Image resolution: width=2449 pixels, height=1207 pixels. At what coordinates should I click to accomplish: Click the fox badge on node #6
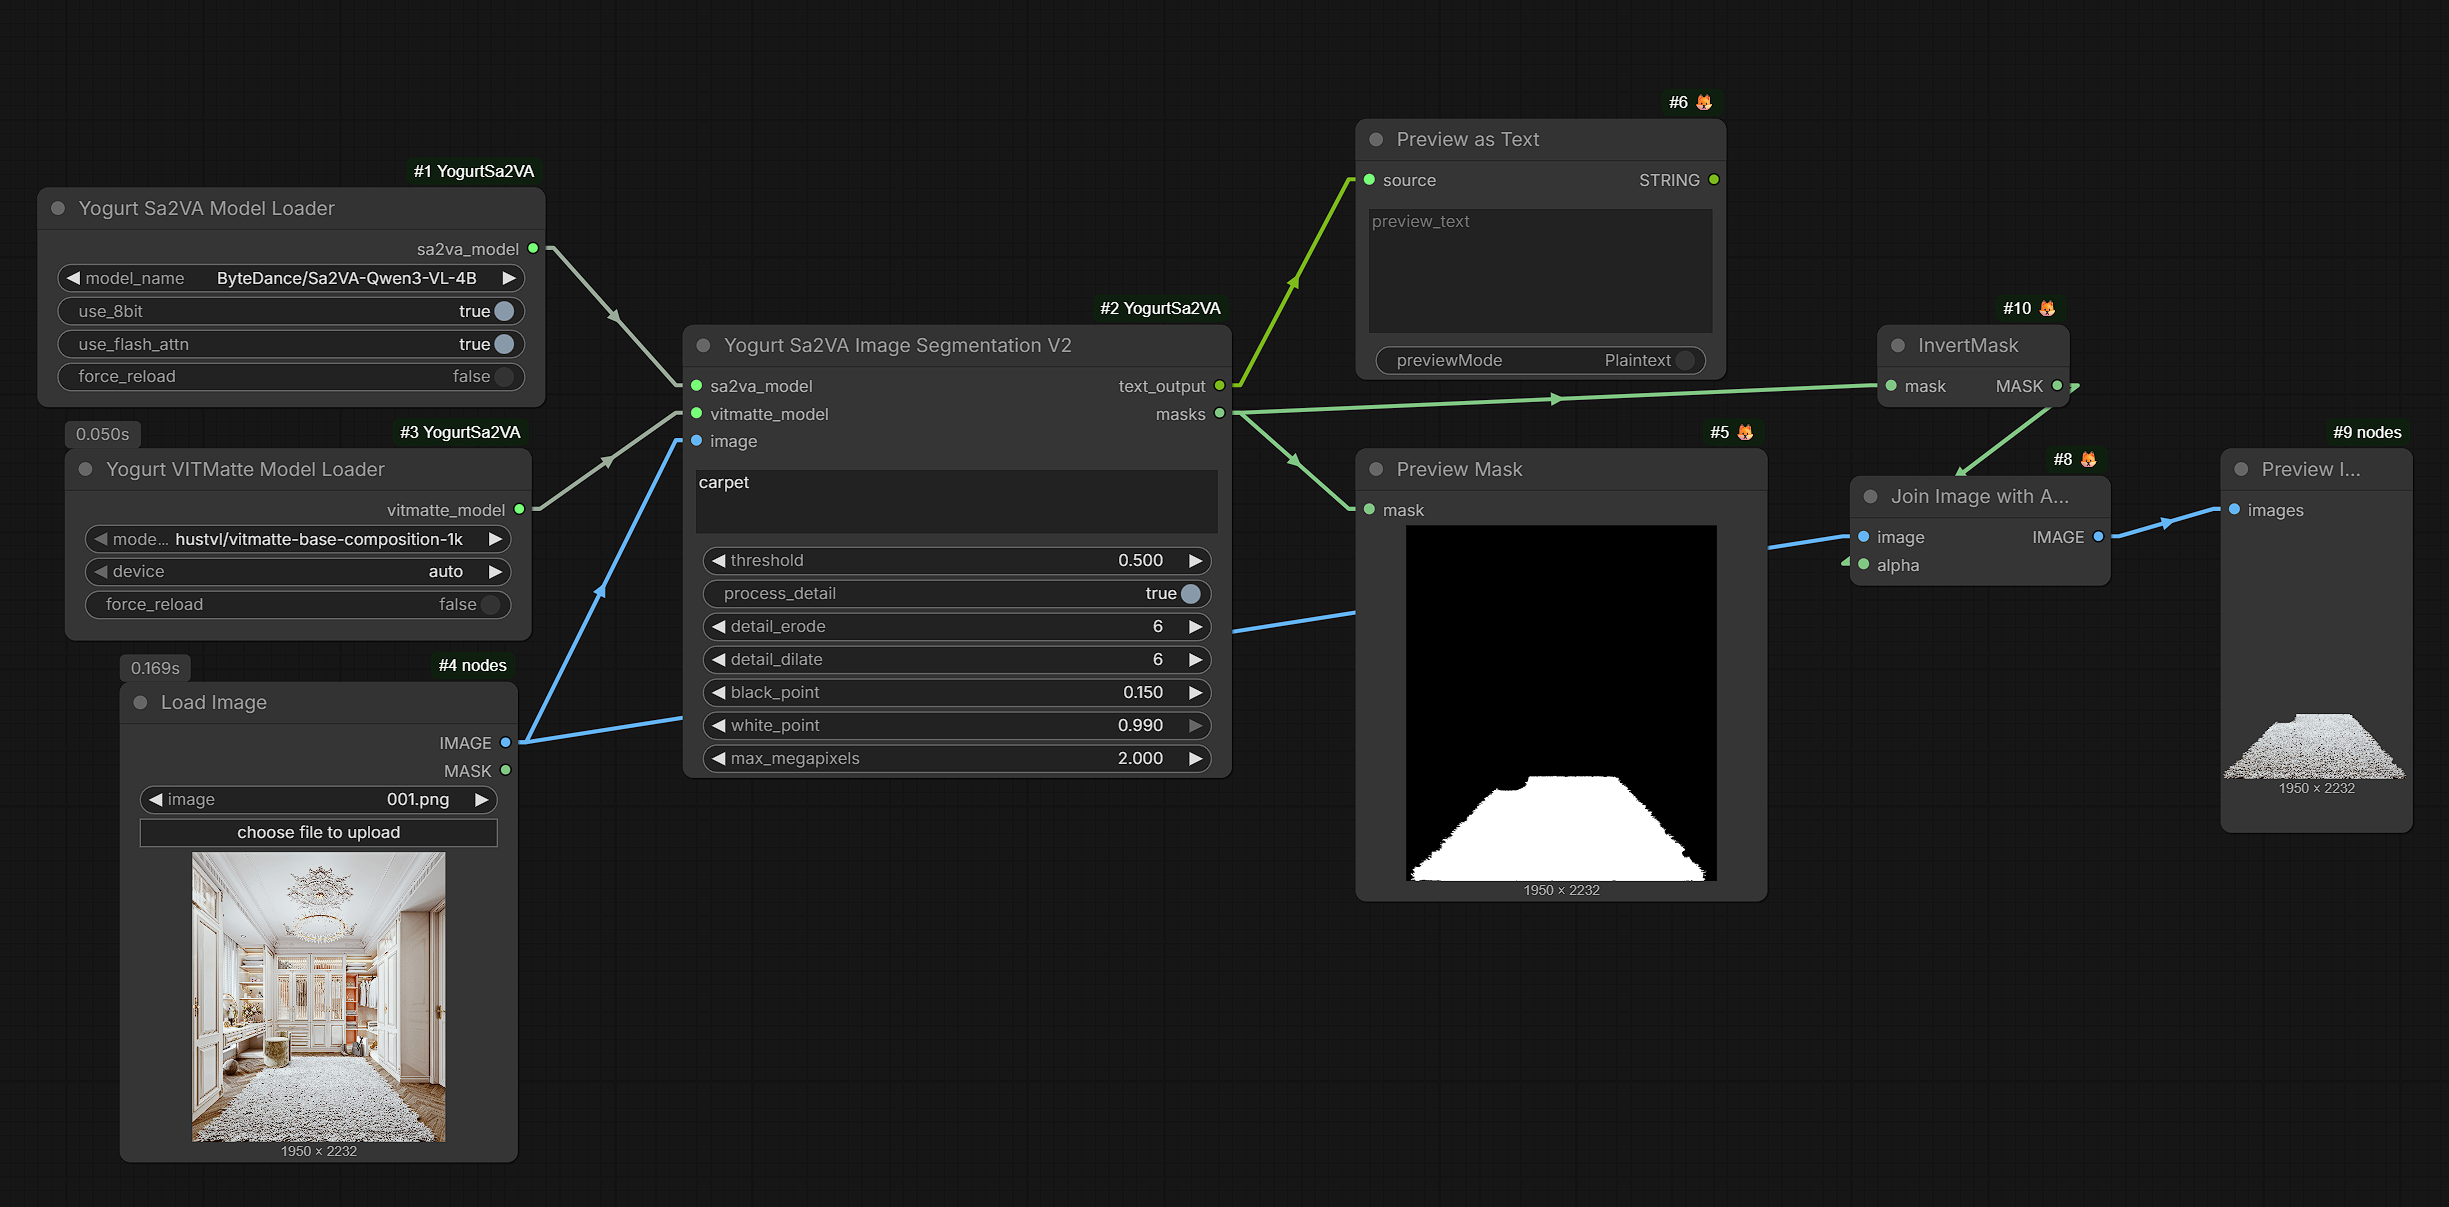click(1705, 102)
